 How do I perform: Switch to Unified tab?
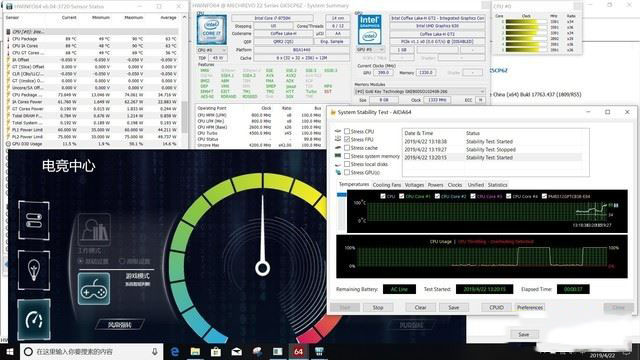click(476, 185)
